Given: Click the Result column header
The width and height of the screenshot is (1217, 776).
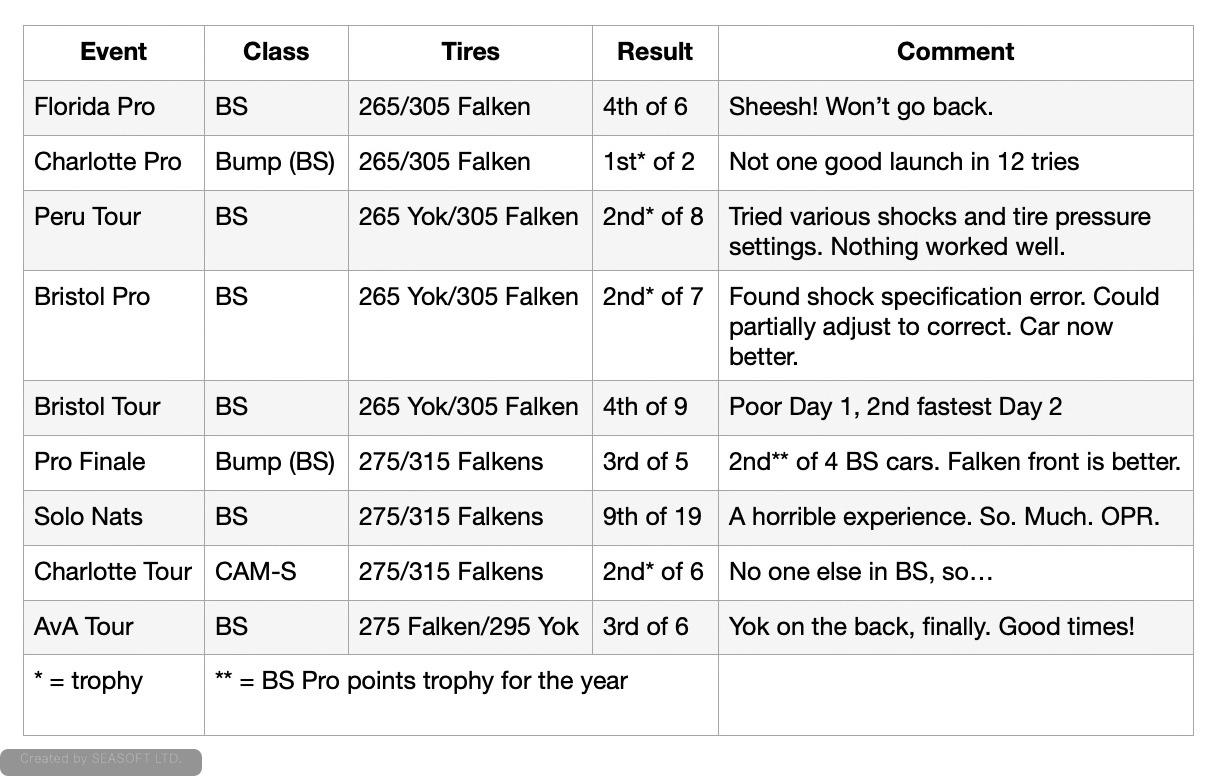Looking at the screenshot, I should (x=655, y=52).
